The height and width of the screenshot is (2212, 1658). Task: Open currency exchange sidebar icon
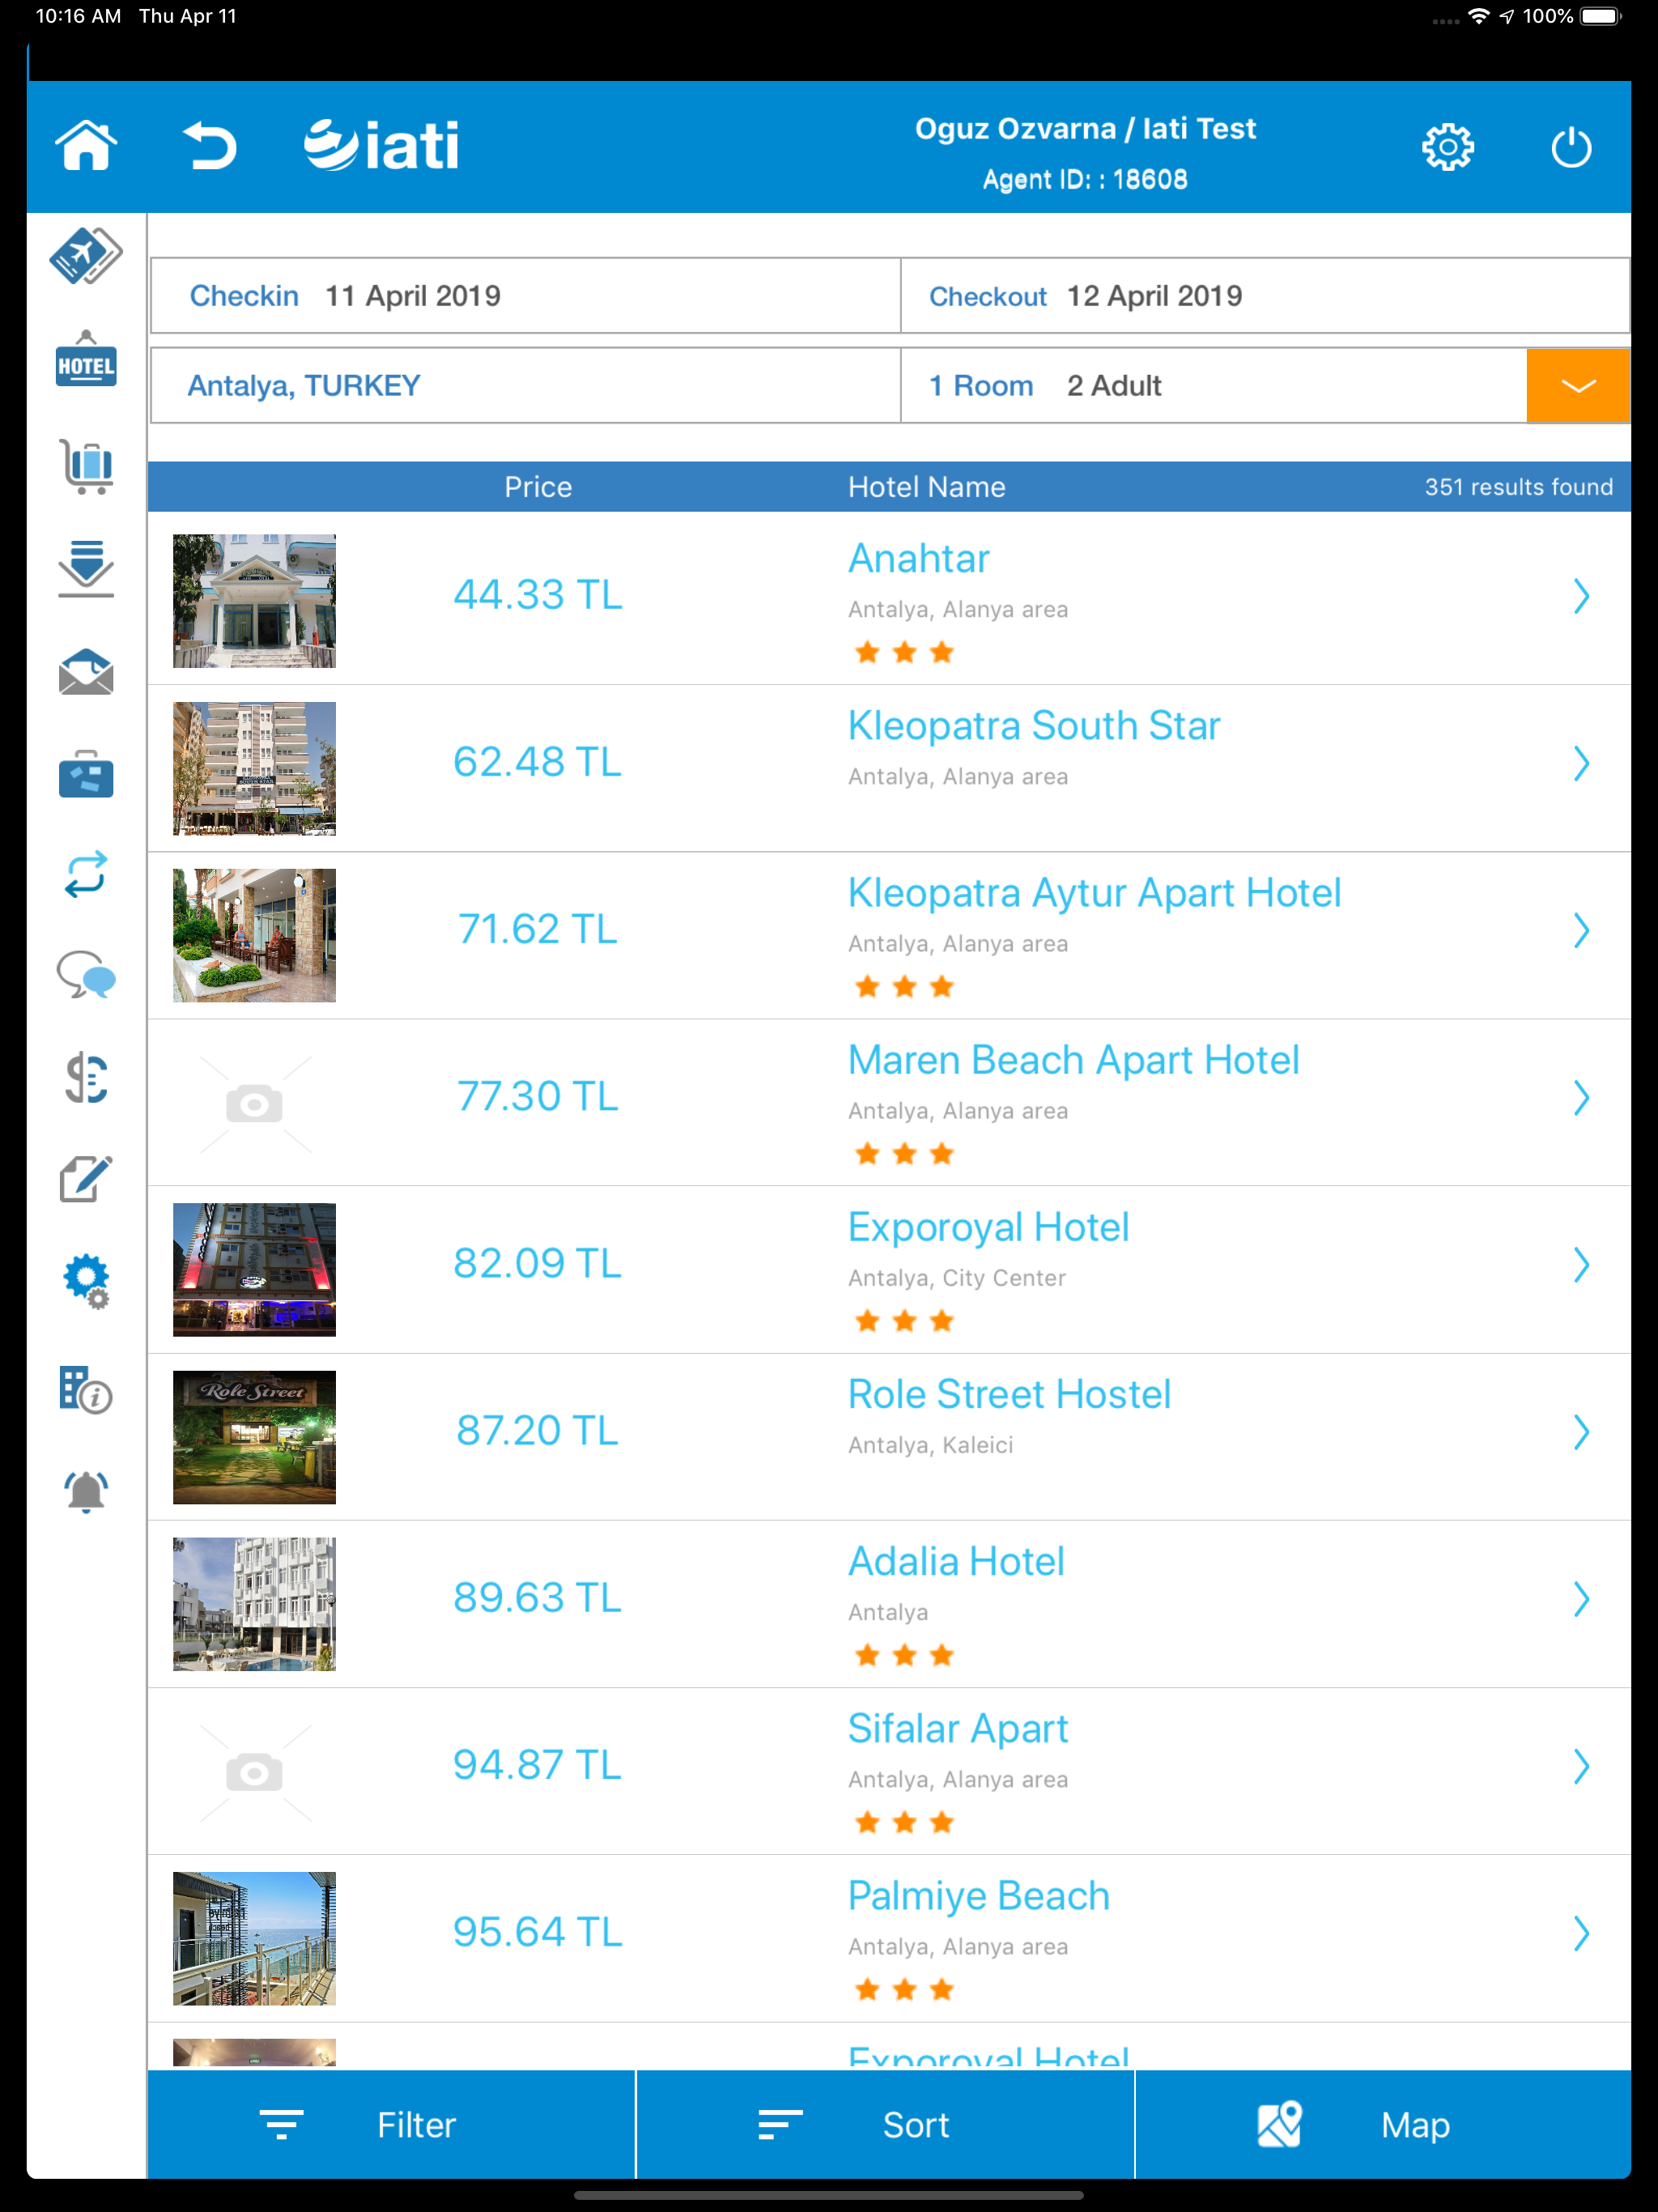[x=86, y=1078]
